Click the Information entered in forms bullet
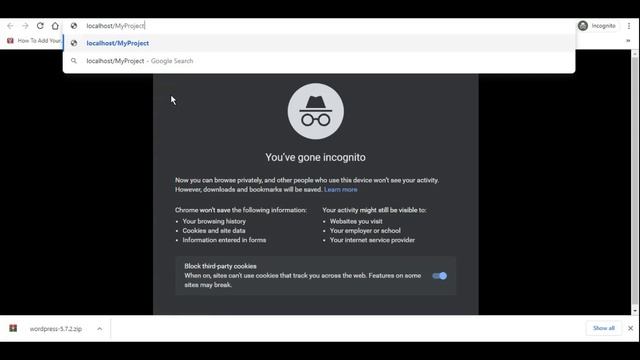The image size is (640, 360). [224, 240]
